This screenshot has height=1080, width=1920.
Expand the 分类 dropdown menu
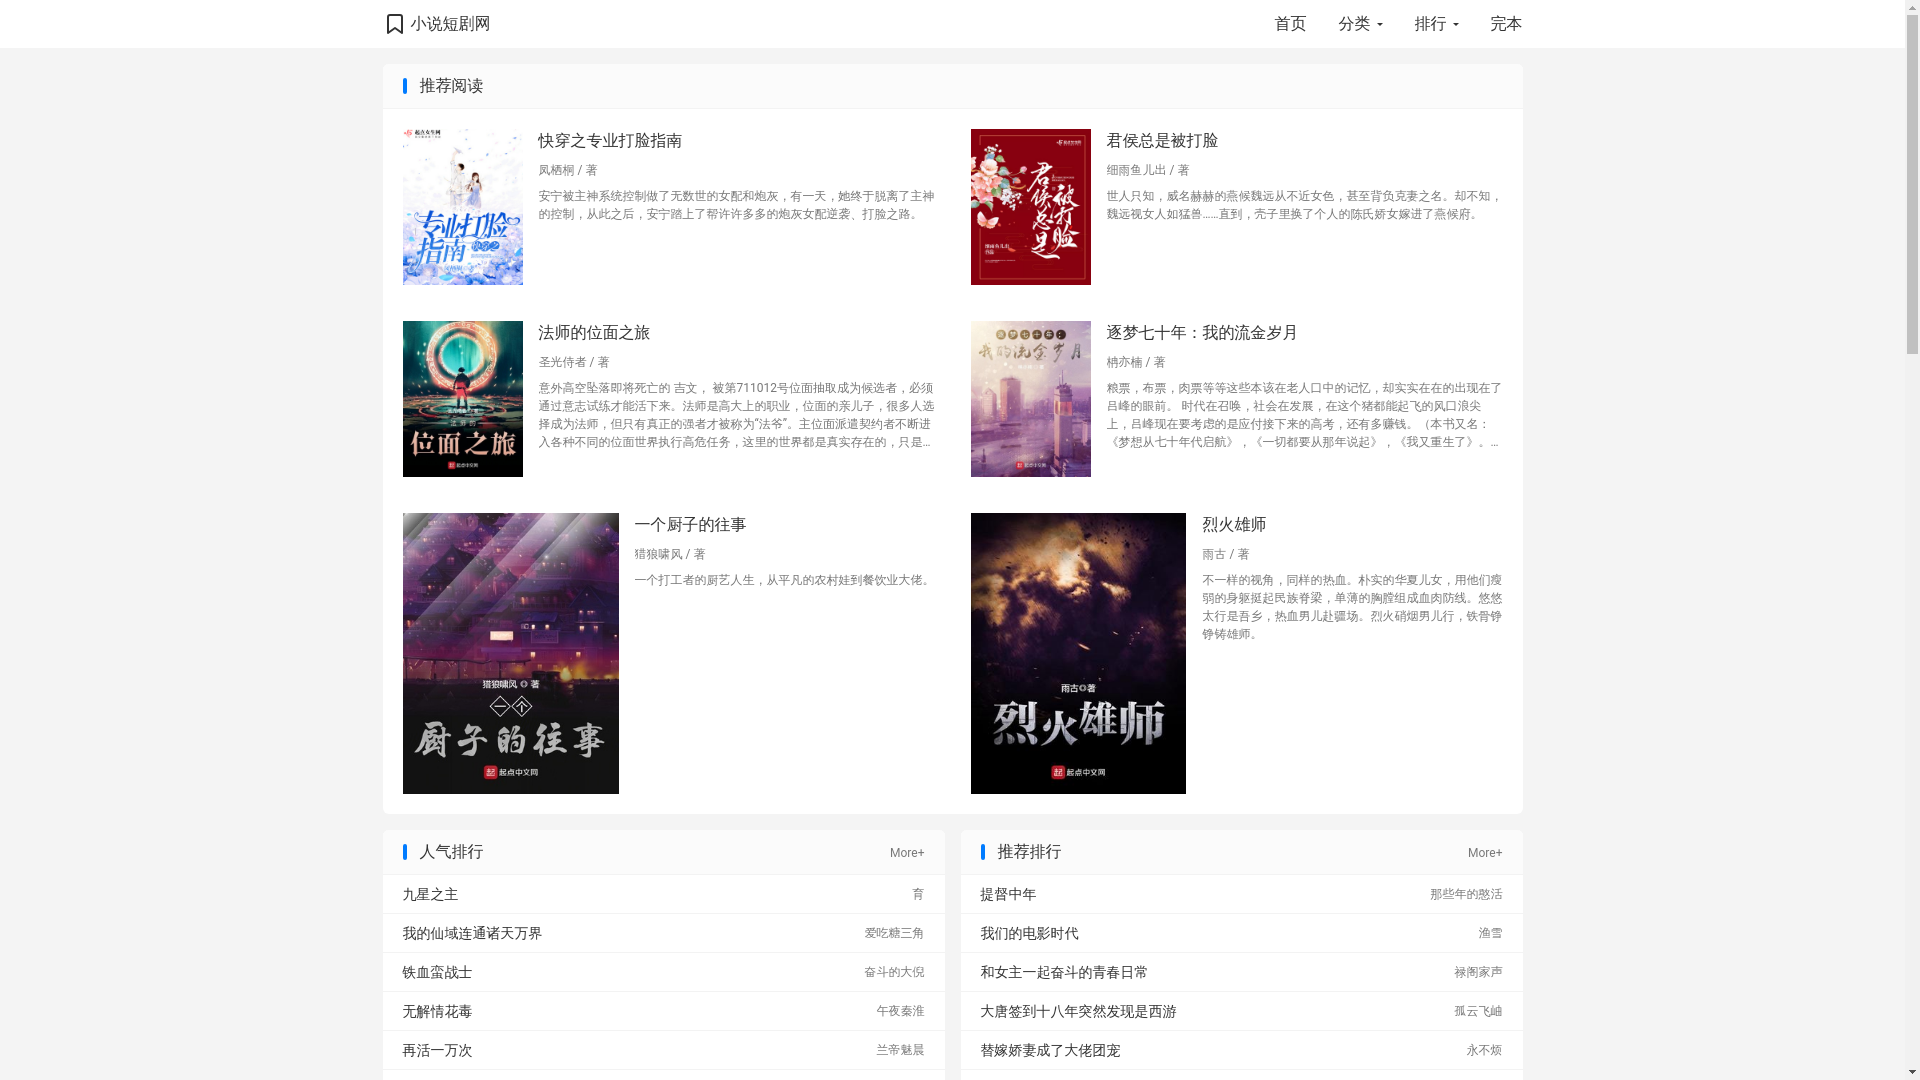pos(1360,24)
